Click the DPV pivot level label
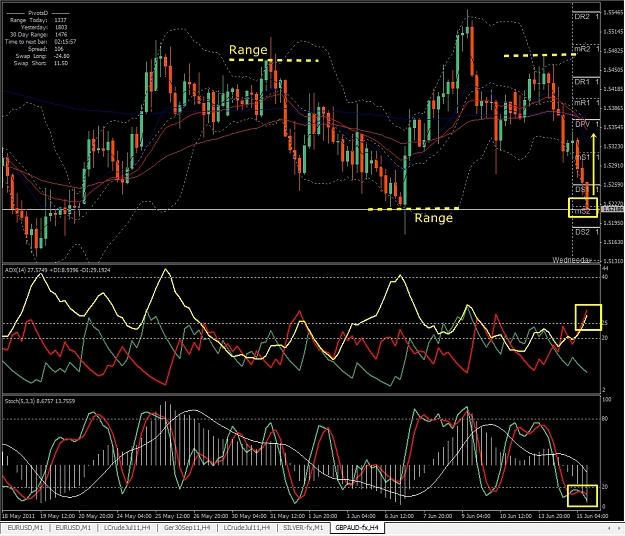The height and width of the screenshot is (536, 625). point(582,124)
